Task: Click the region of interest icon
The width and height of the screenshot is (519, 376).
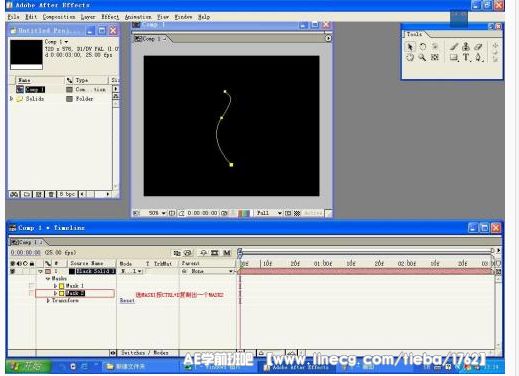Action: point(288,213)
